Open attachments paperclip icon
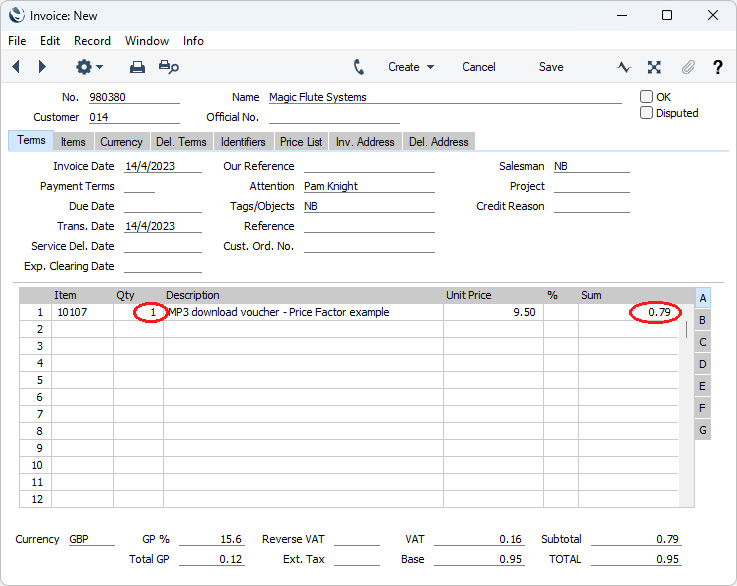This screenshot has width=737, height=586. pos(688,67)
